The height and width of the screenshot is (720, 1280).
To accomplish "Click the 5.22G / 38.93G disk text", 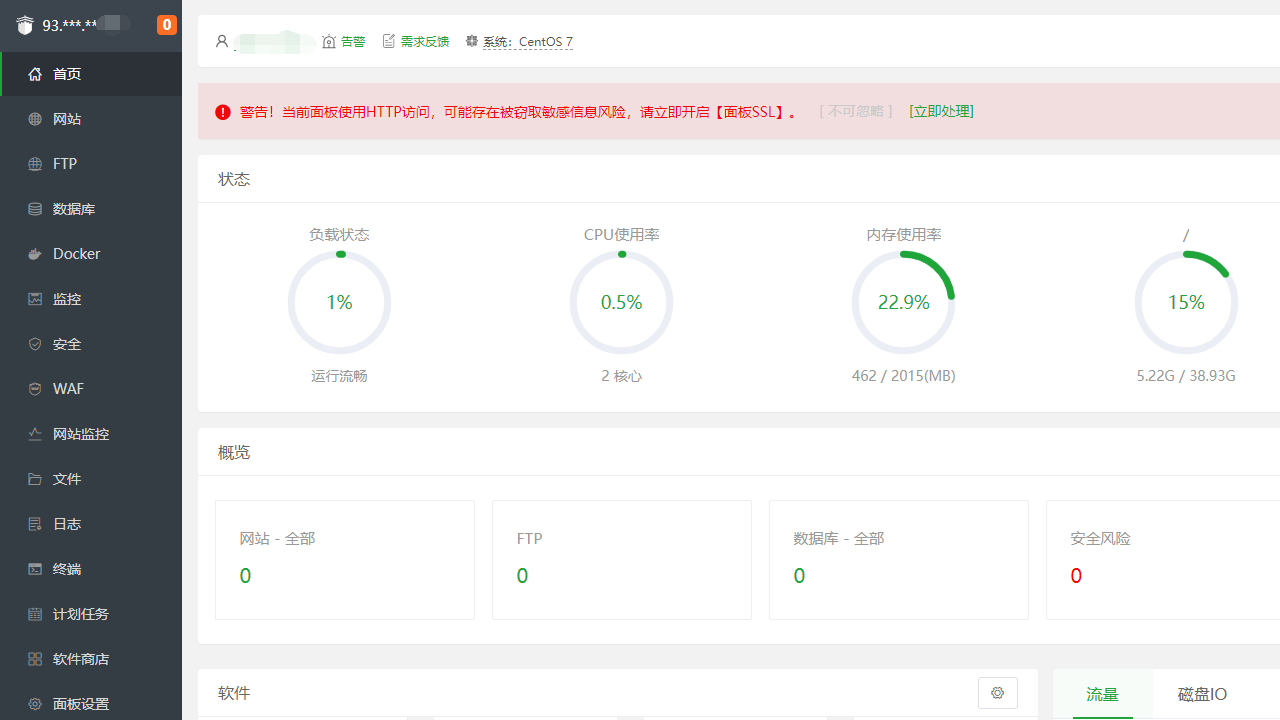I will click(x=1186, y=376).
